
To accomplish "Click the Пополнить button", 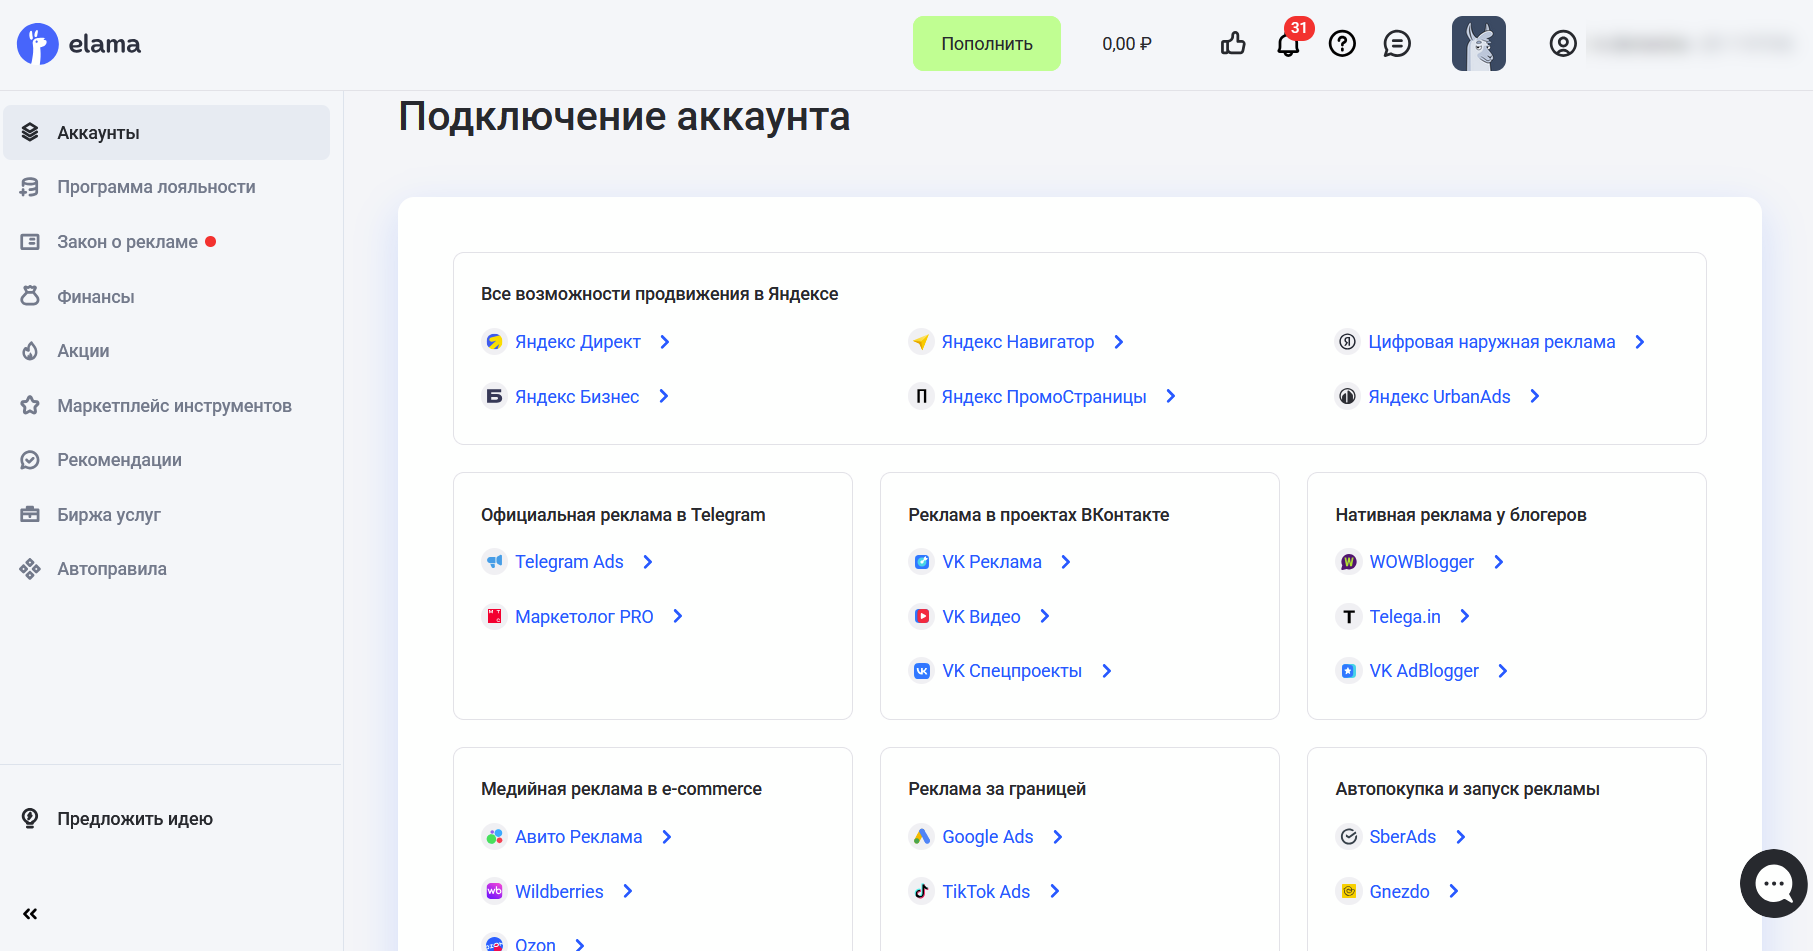I will pyautogui.click(x=986, y=43).
